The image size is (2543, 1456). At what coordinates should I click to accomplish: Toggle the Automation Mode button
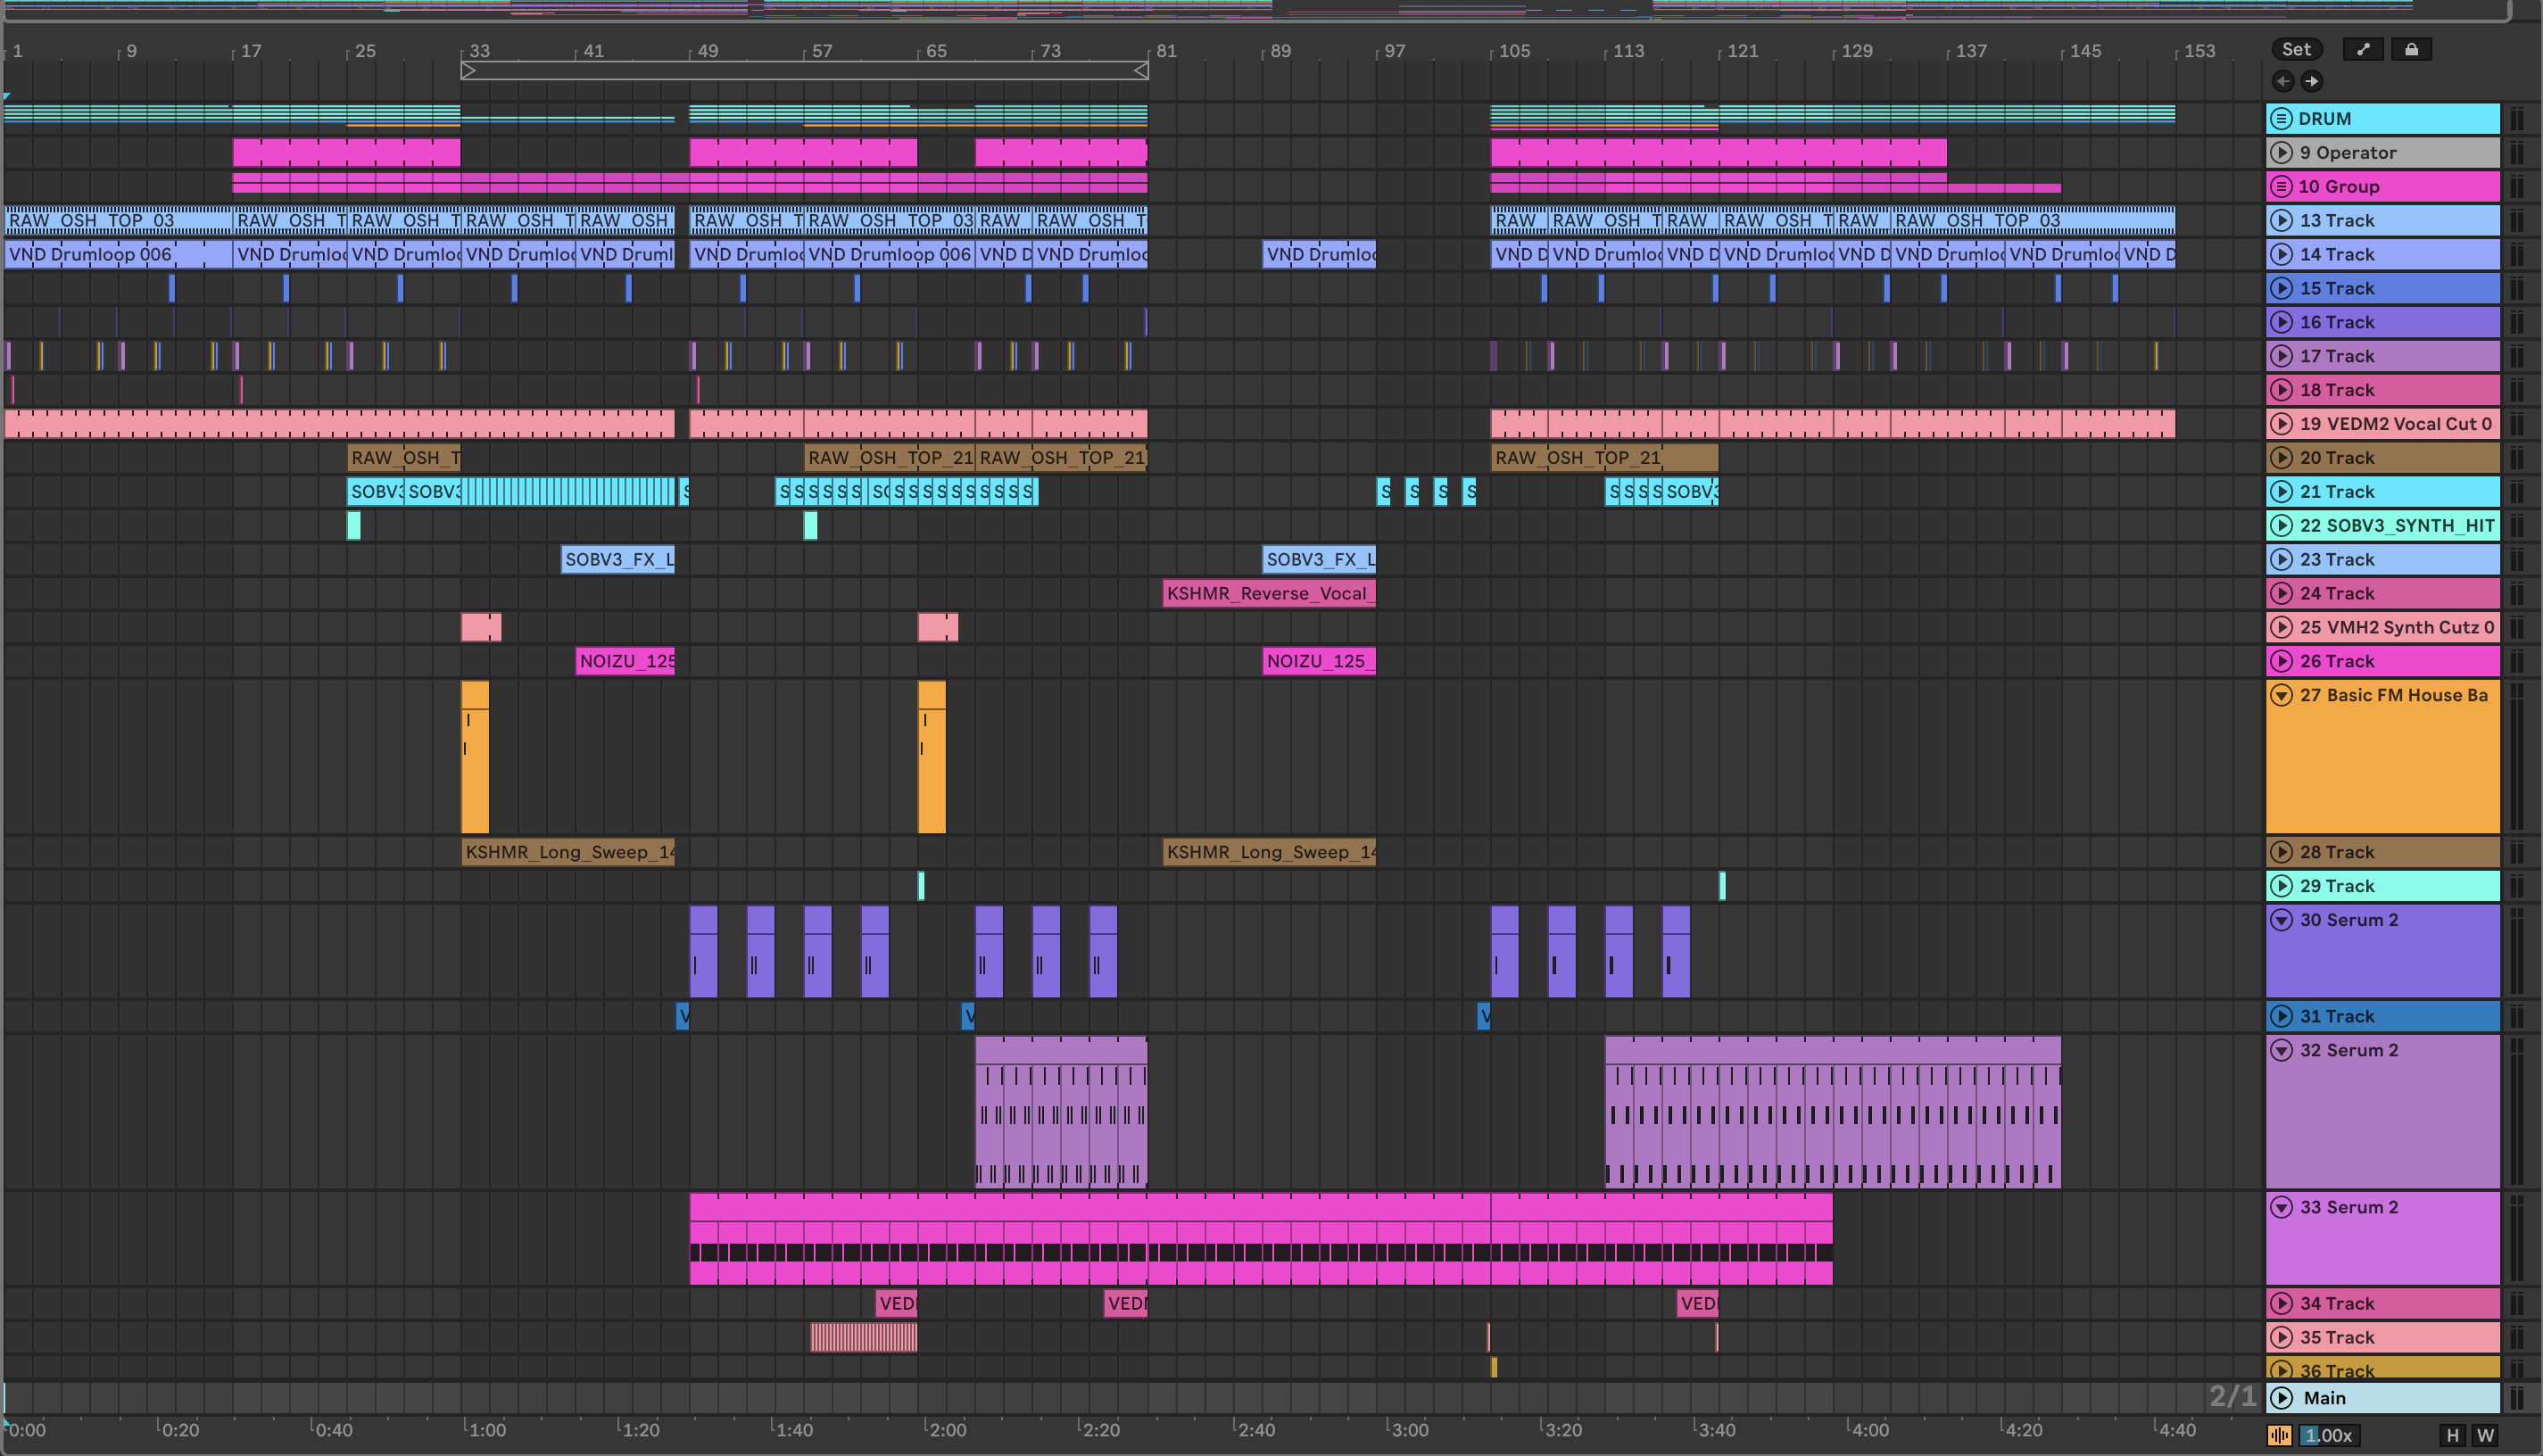[x=2363, y=49]
